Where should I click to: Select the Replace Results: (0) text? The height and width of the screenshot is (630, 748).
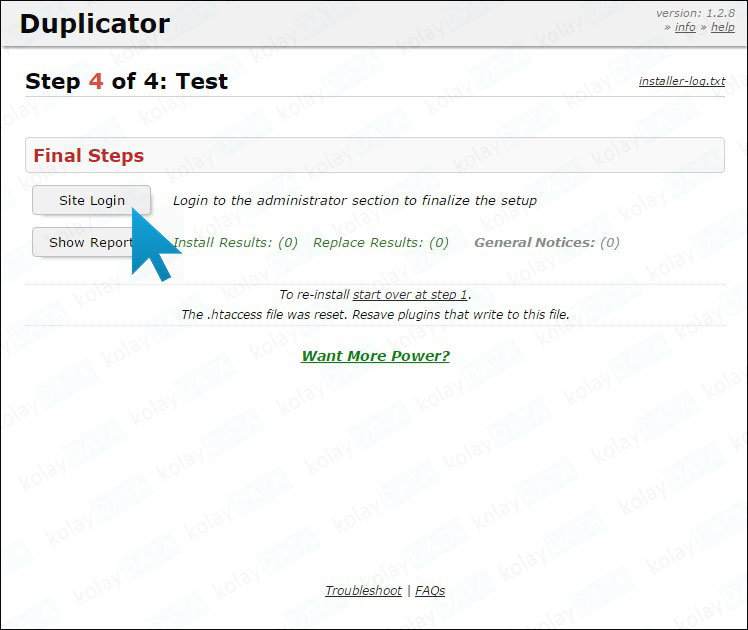(x=381, y=243)
